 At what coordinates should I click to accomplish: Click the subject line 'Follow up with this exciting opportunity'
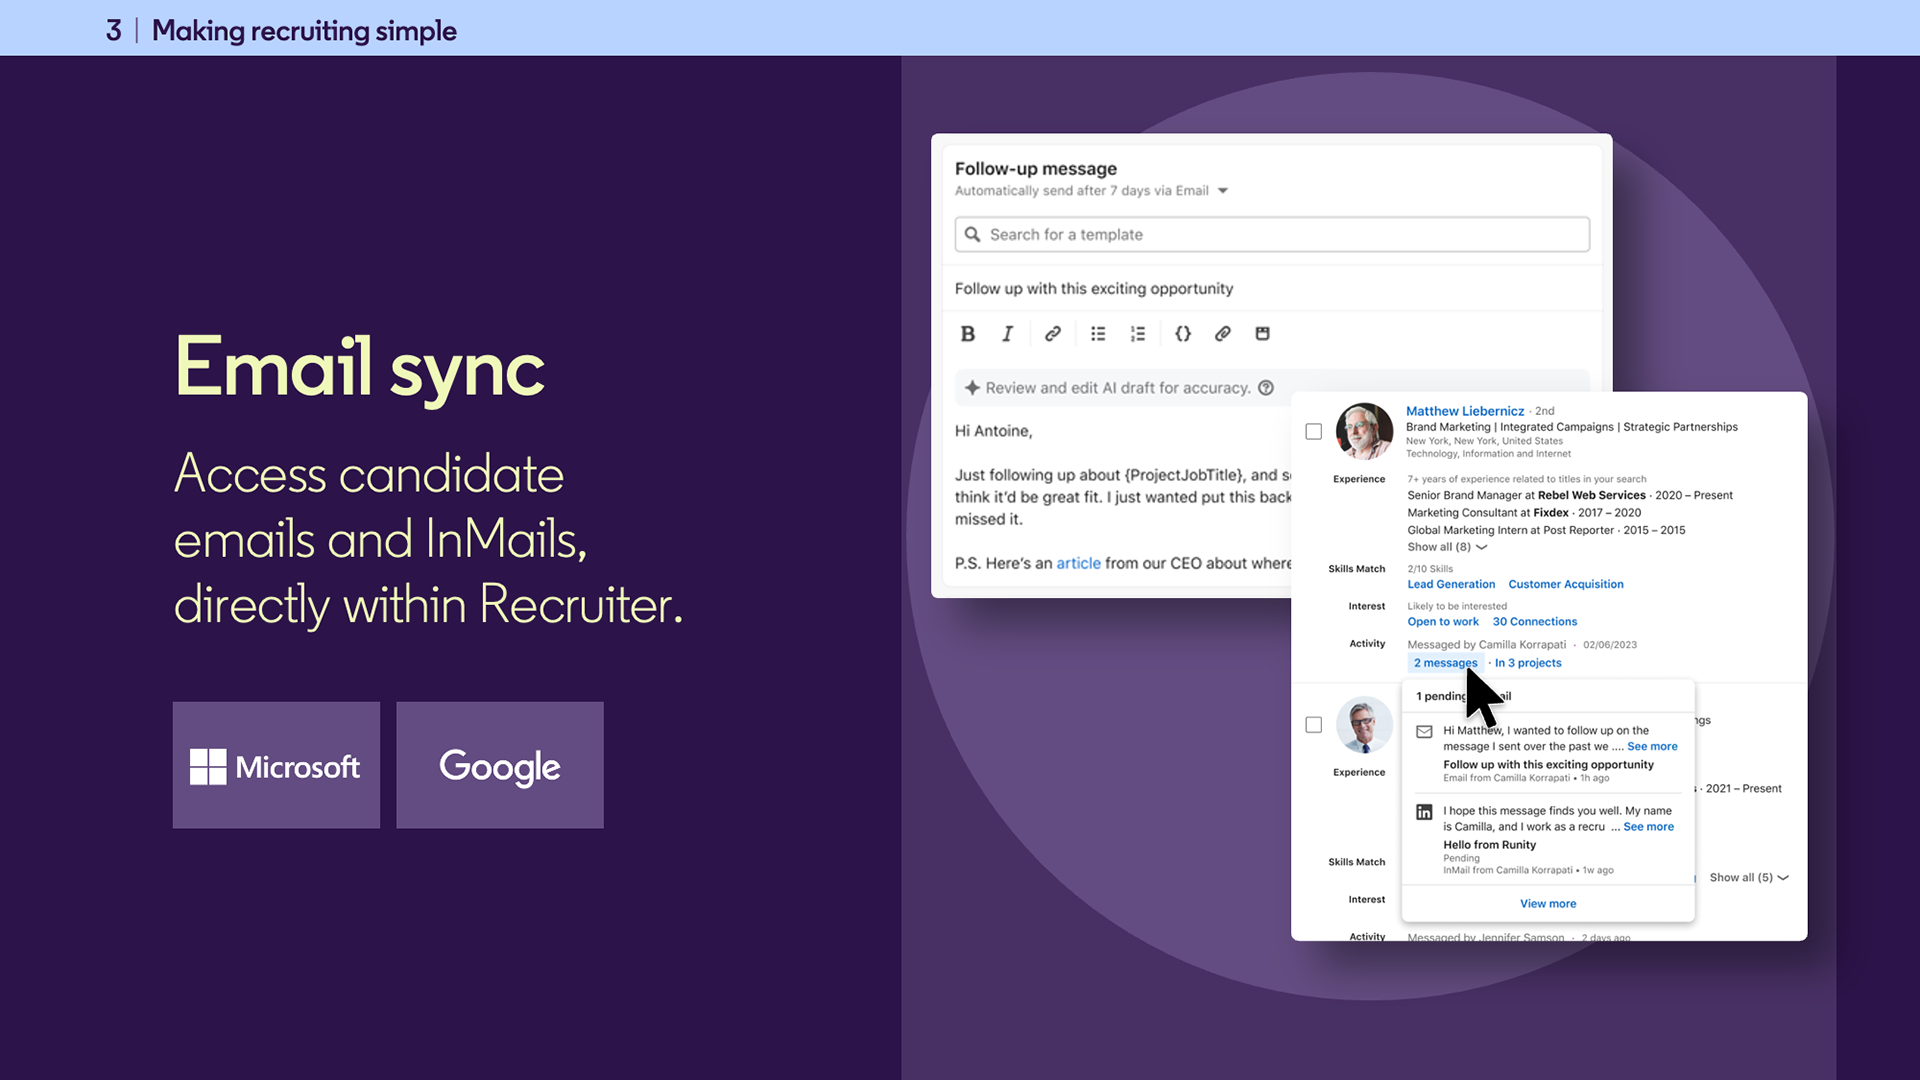(1094, 288)
